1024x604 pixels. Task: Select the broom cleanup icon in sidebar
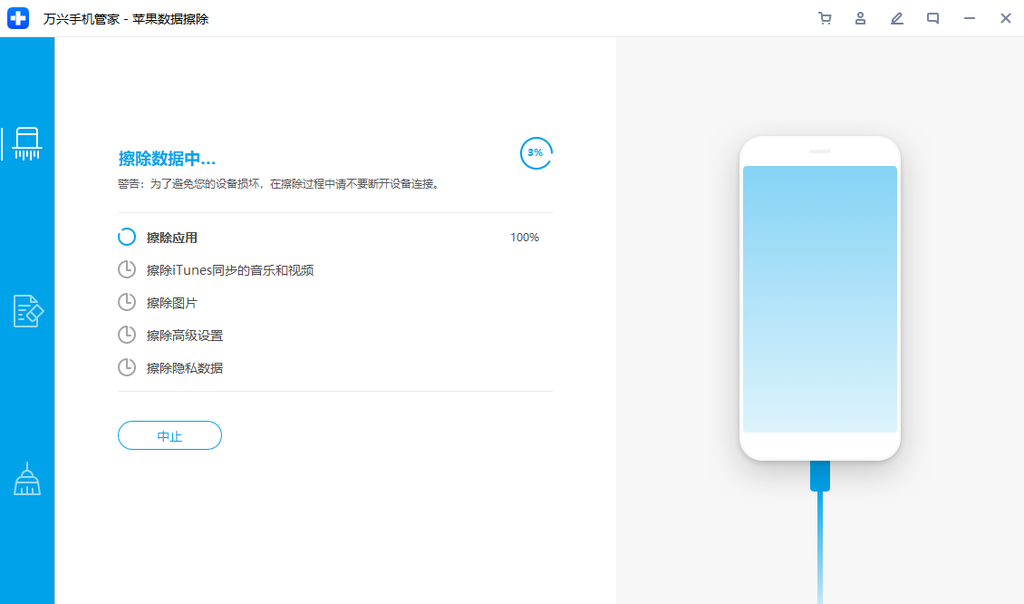pyautogui.click(x=27, y=478)
